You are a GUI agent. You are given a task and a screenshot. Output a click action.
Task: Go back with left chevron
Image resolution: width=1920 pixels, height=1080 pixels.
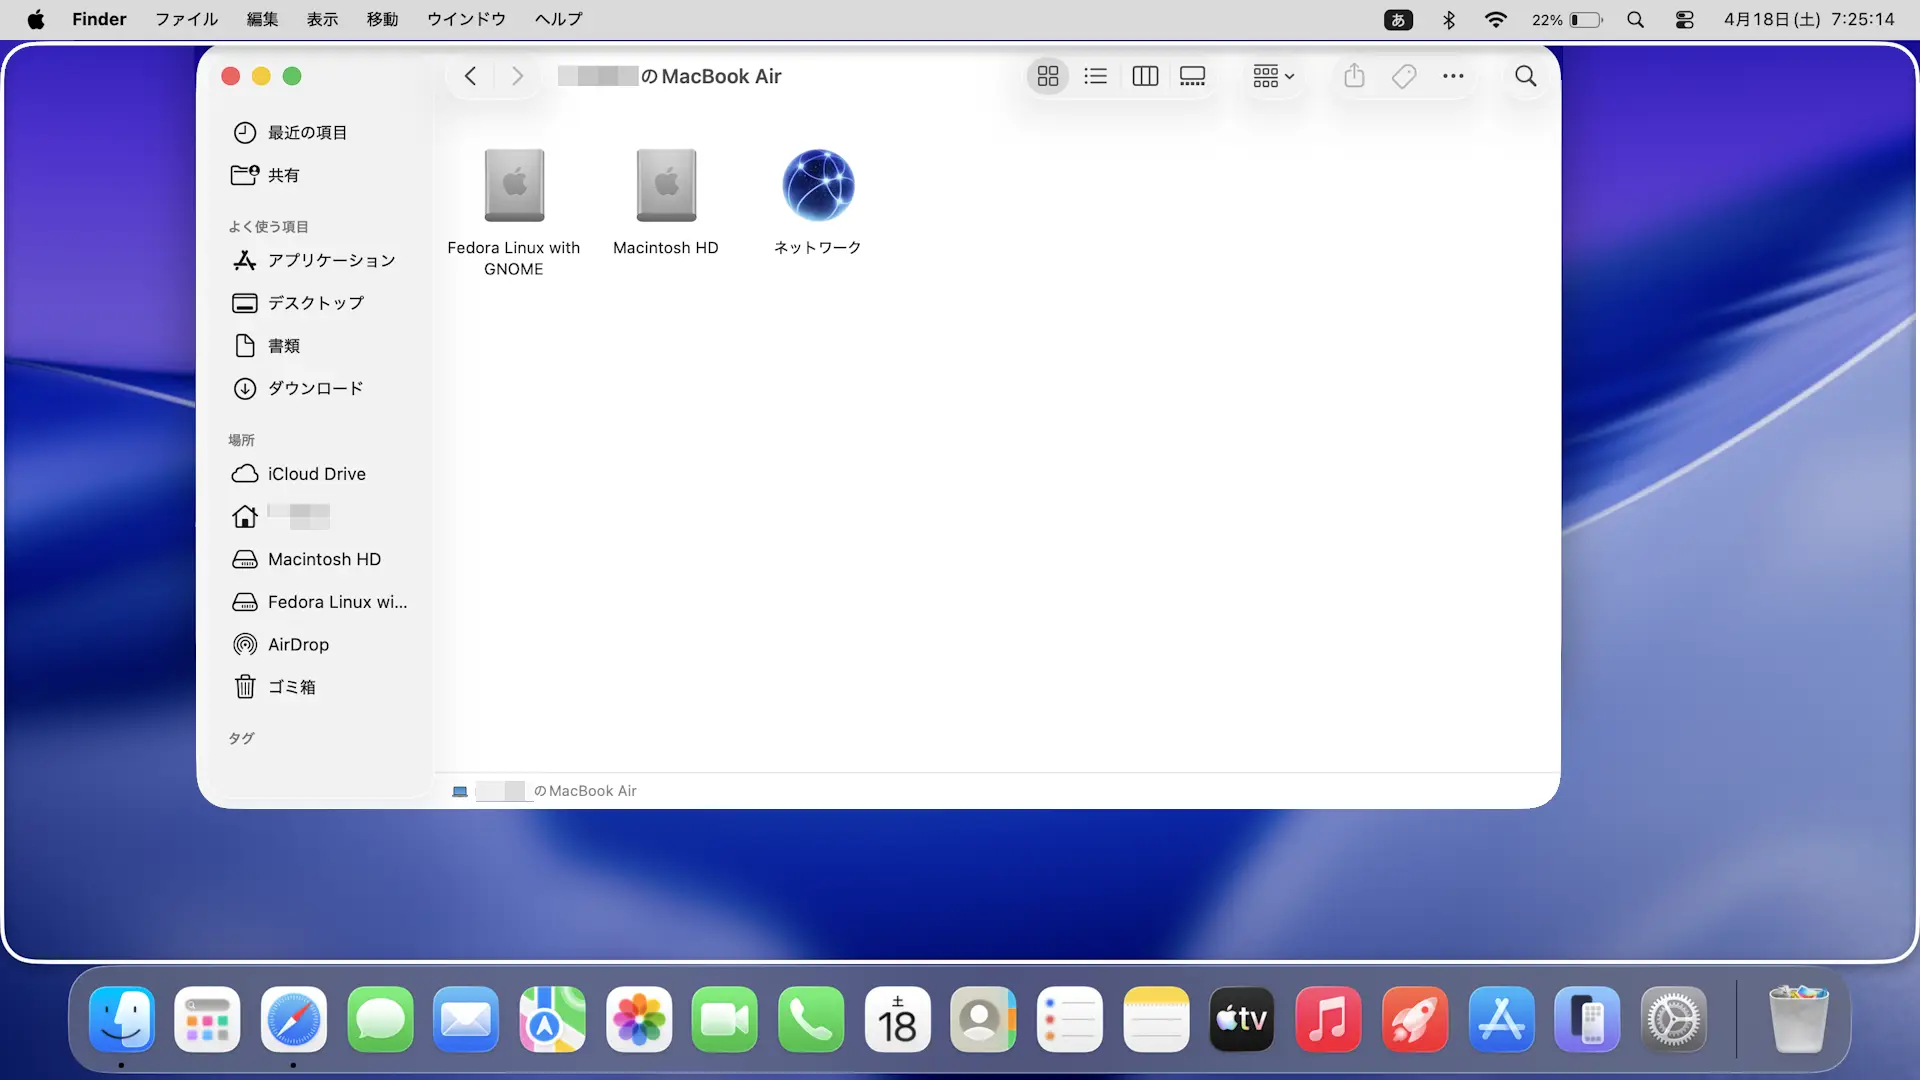[470, 76]
